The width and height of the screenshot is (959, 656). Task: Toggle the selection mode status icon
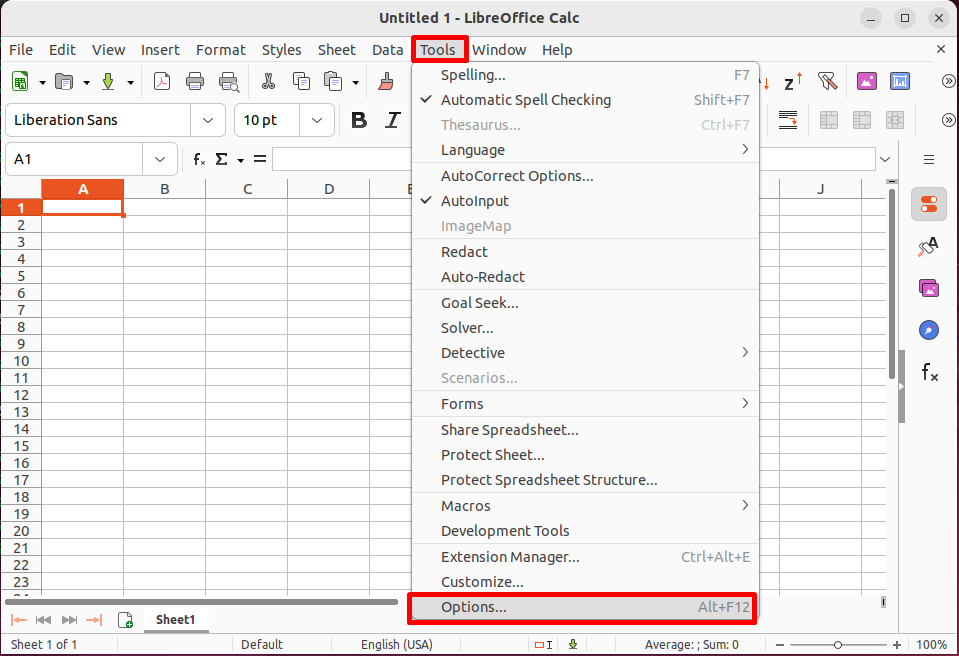click(543, 644)
